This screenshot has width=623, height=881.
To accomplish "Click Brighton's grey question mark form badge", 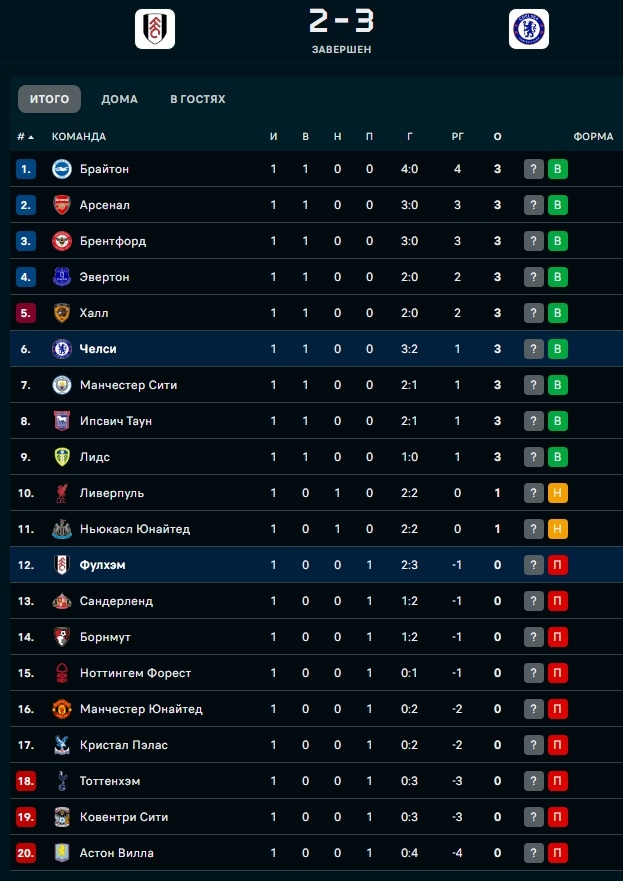I will pos(534,169).
